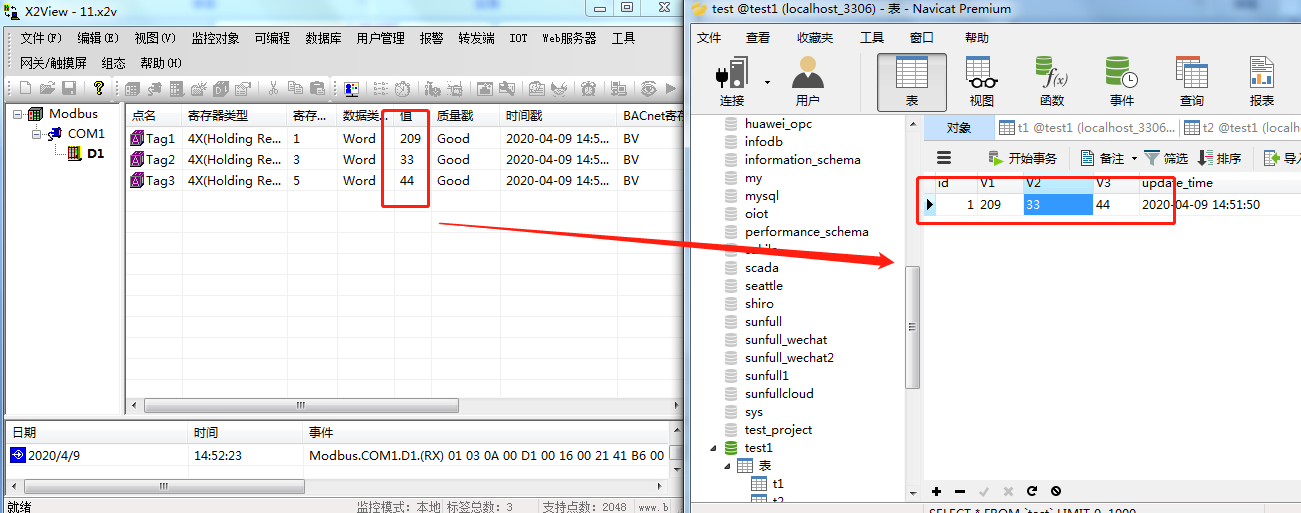Screen dimensions: 1301x513
Task: Collapse the Modbus tree node in X2View
Action: pos(17,114)
